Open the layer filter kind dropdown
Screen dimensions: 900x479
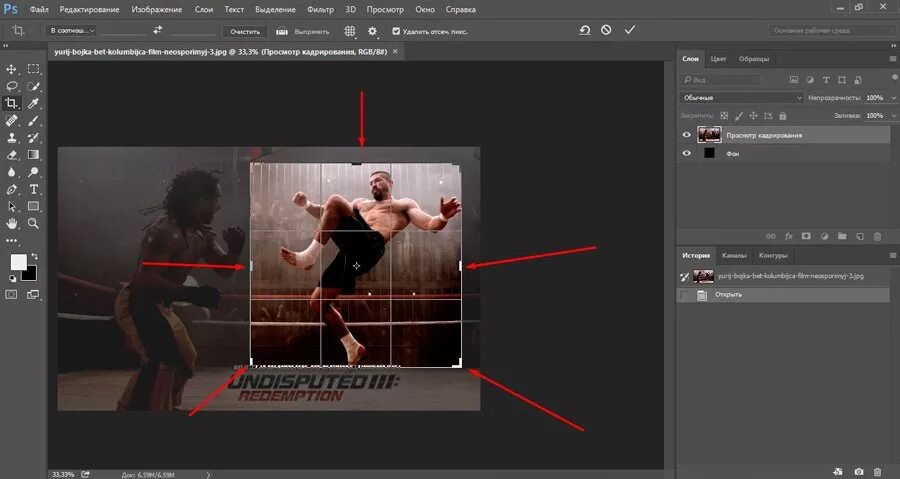721,80
